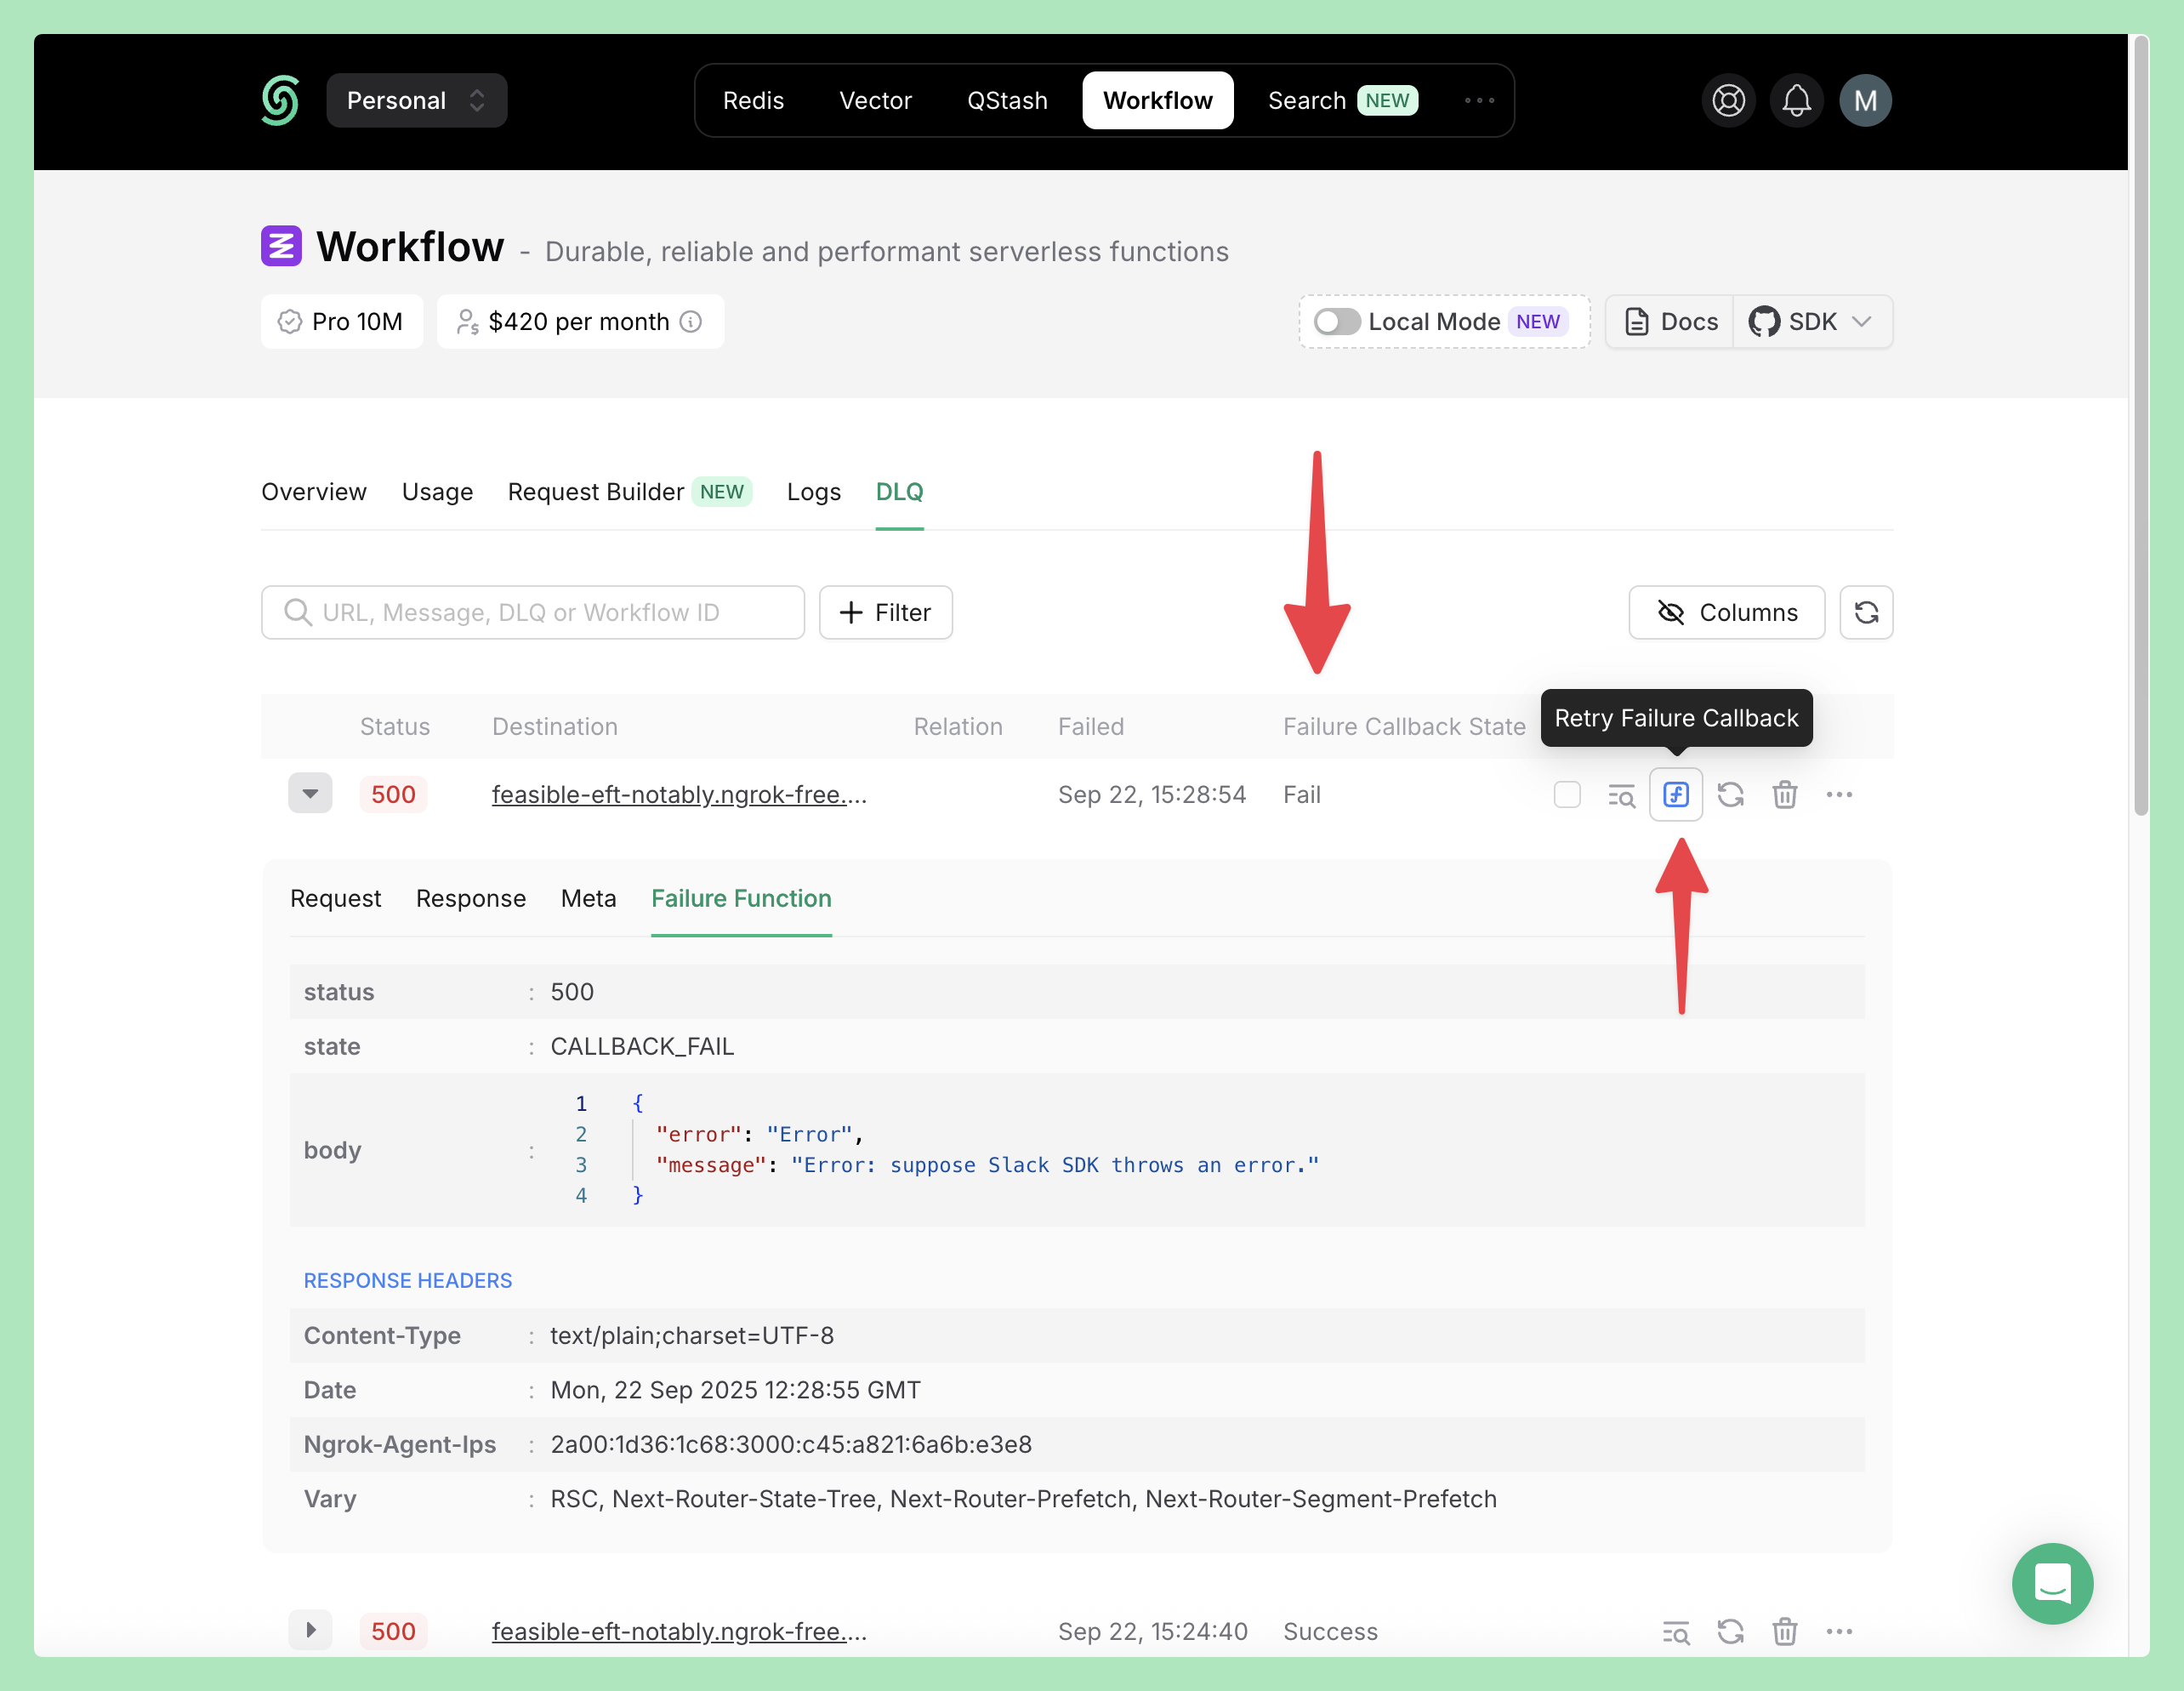The width and height of the screenshot is (2184, 1691).
Task: Open the chat widget bubble
Action: click(2051, 1582)
